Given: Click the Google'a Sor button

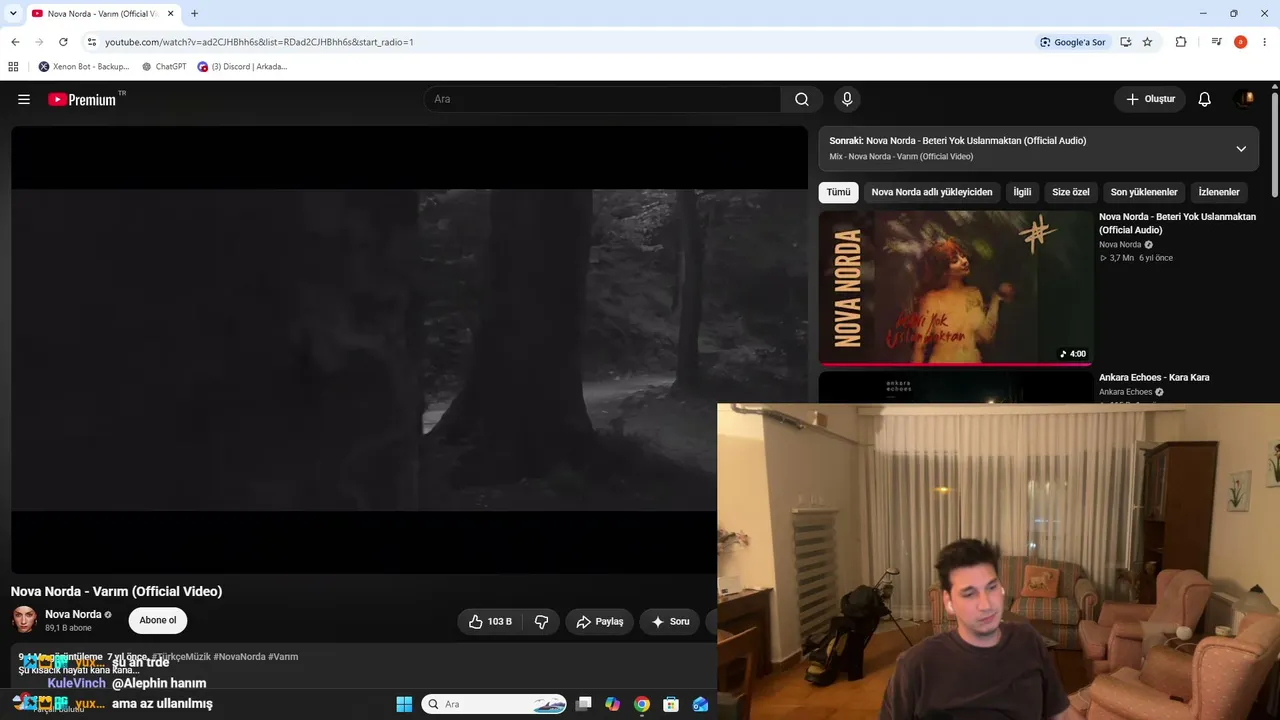Looking at the screenshot, I should click(x=1072, y=42).
